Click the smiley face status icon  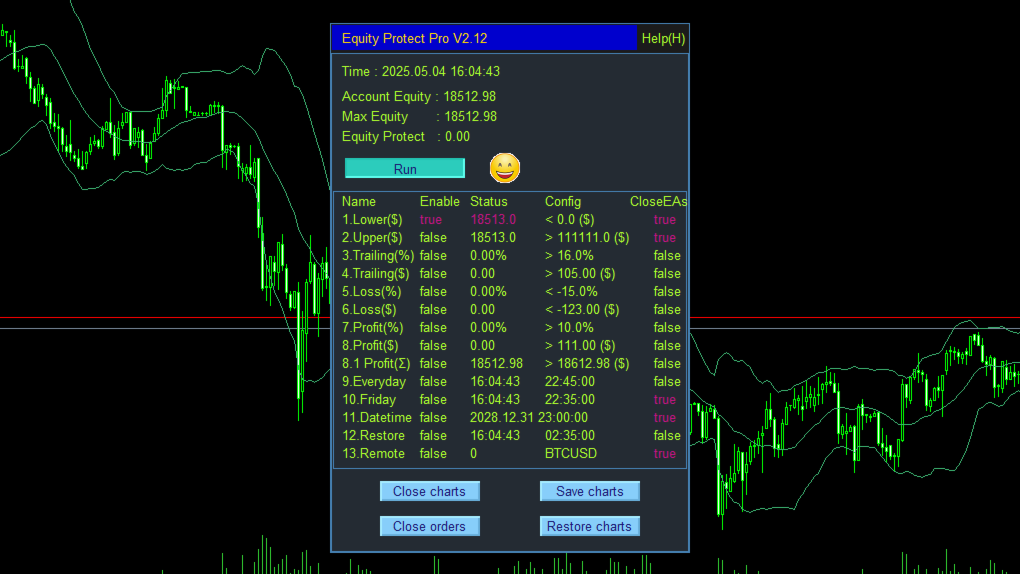point(505,169)
